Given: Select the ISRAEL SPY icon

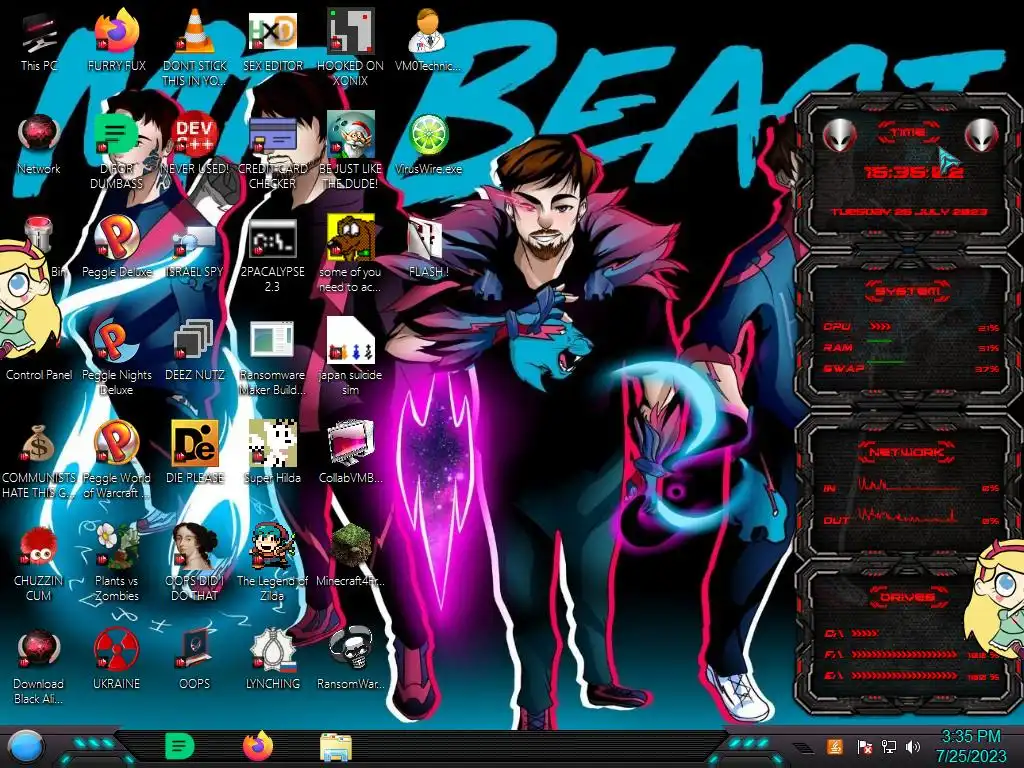Looking at the screenshot, I should (x=195, y=251).
